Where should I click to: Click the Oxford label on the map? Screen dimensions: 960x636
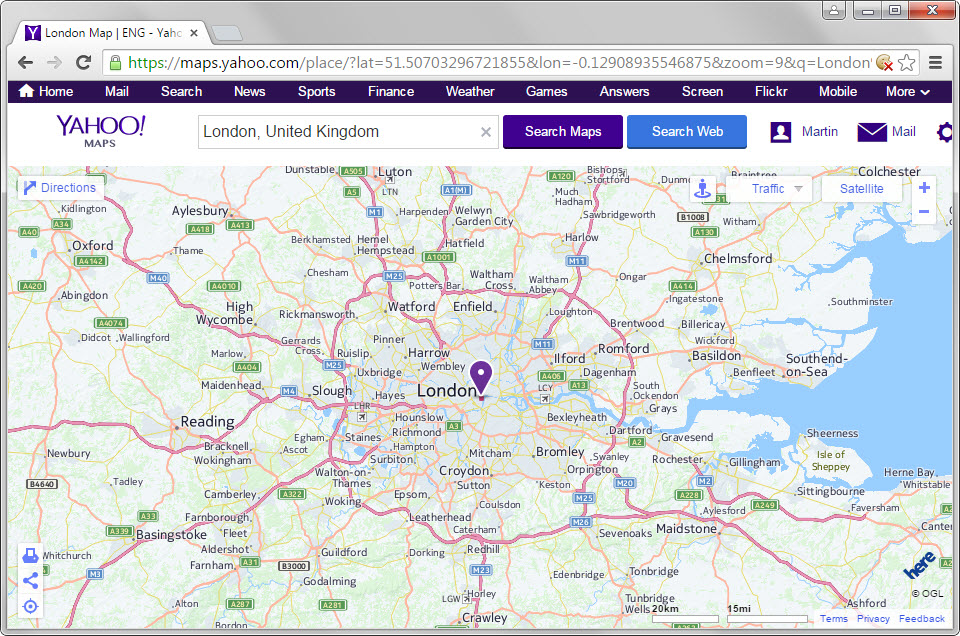click(92, 245)
